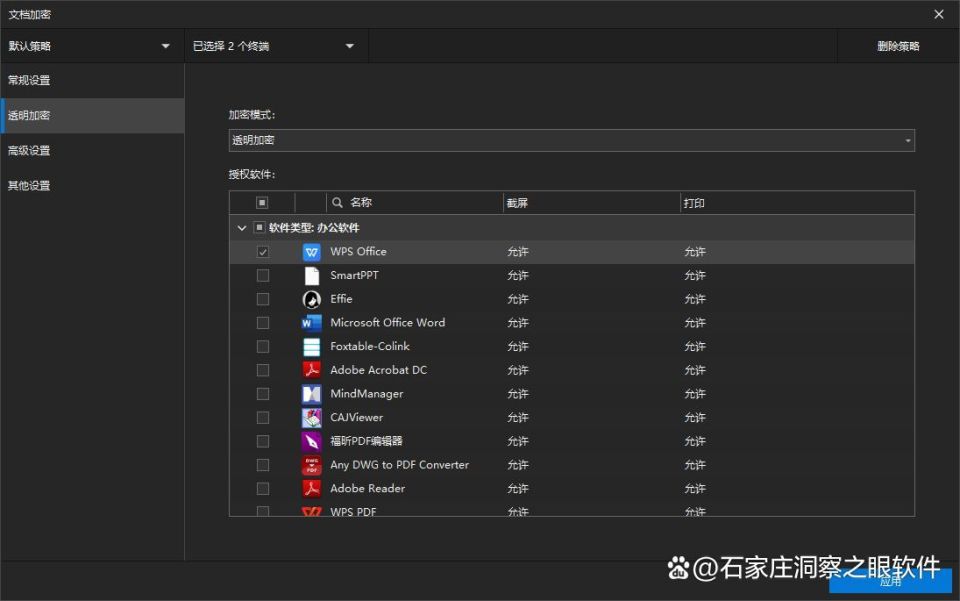This screenshot has height=601, width=960.
Task: Check the Adobe Reader checkbox
Action: pyautogui.click(x=263, y=488)
